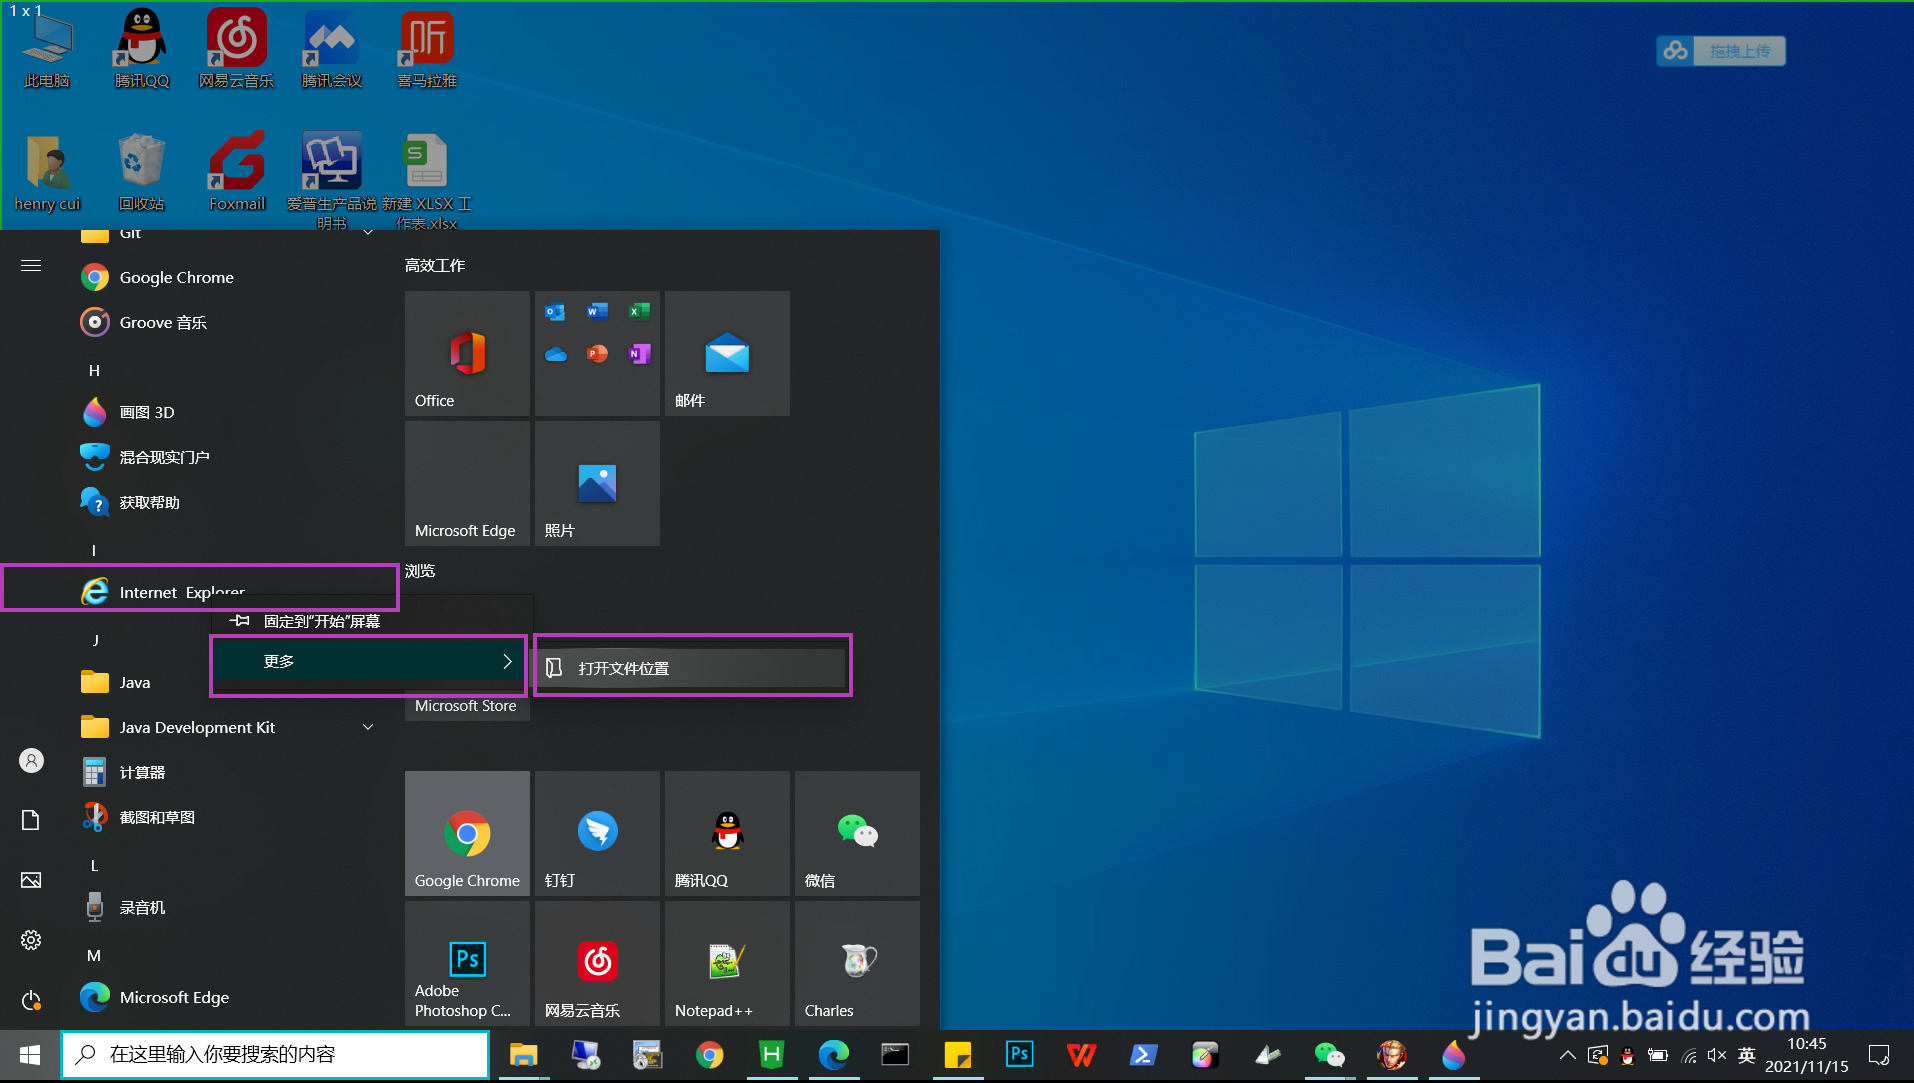The image size is (1914, 1083).
Task: Choose 打开文件位置 option
Action: click(x=692, y=668)
